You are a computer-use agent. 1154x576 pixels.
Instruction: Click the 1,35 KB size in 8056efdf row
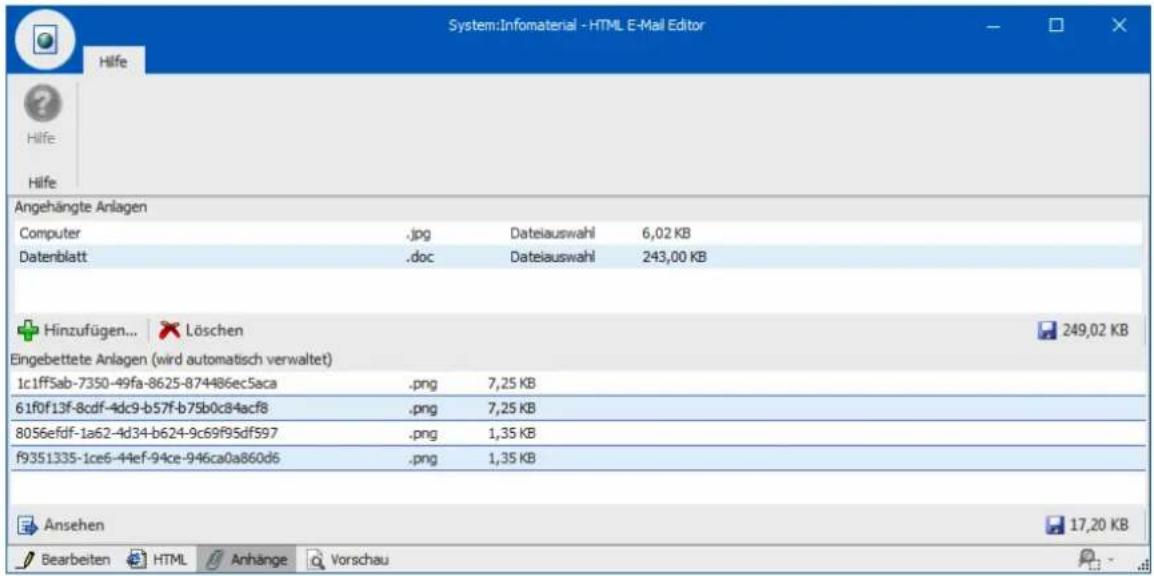pos(511,433)
